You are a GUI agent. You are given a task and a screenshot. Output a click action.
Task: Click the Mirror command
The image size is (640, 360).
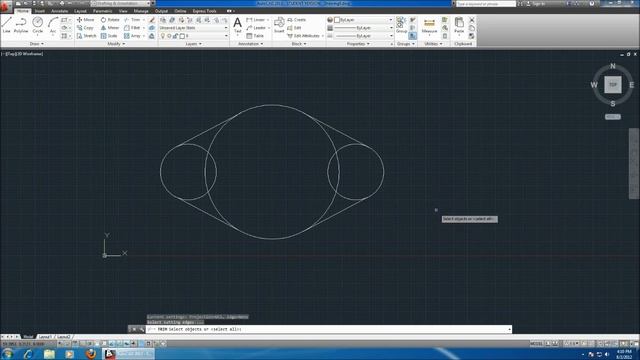coord(110,28)
